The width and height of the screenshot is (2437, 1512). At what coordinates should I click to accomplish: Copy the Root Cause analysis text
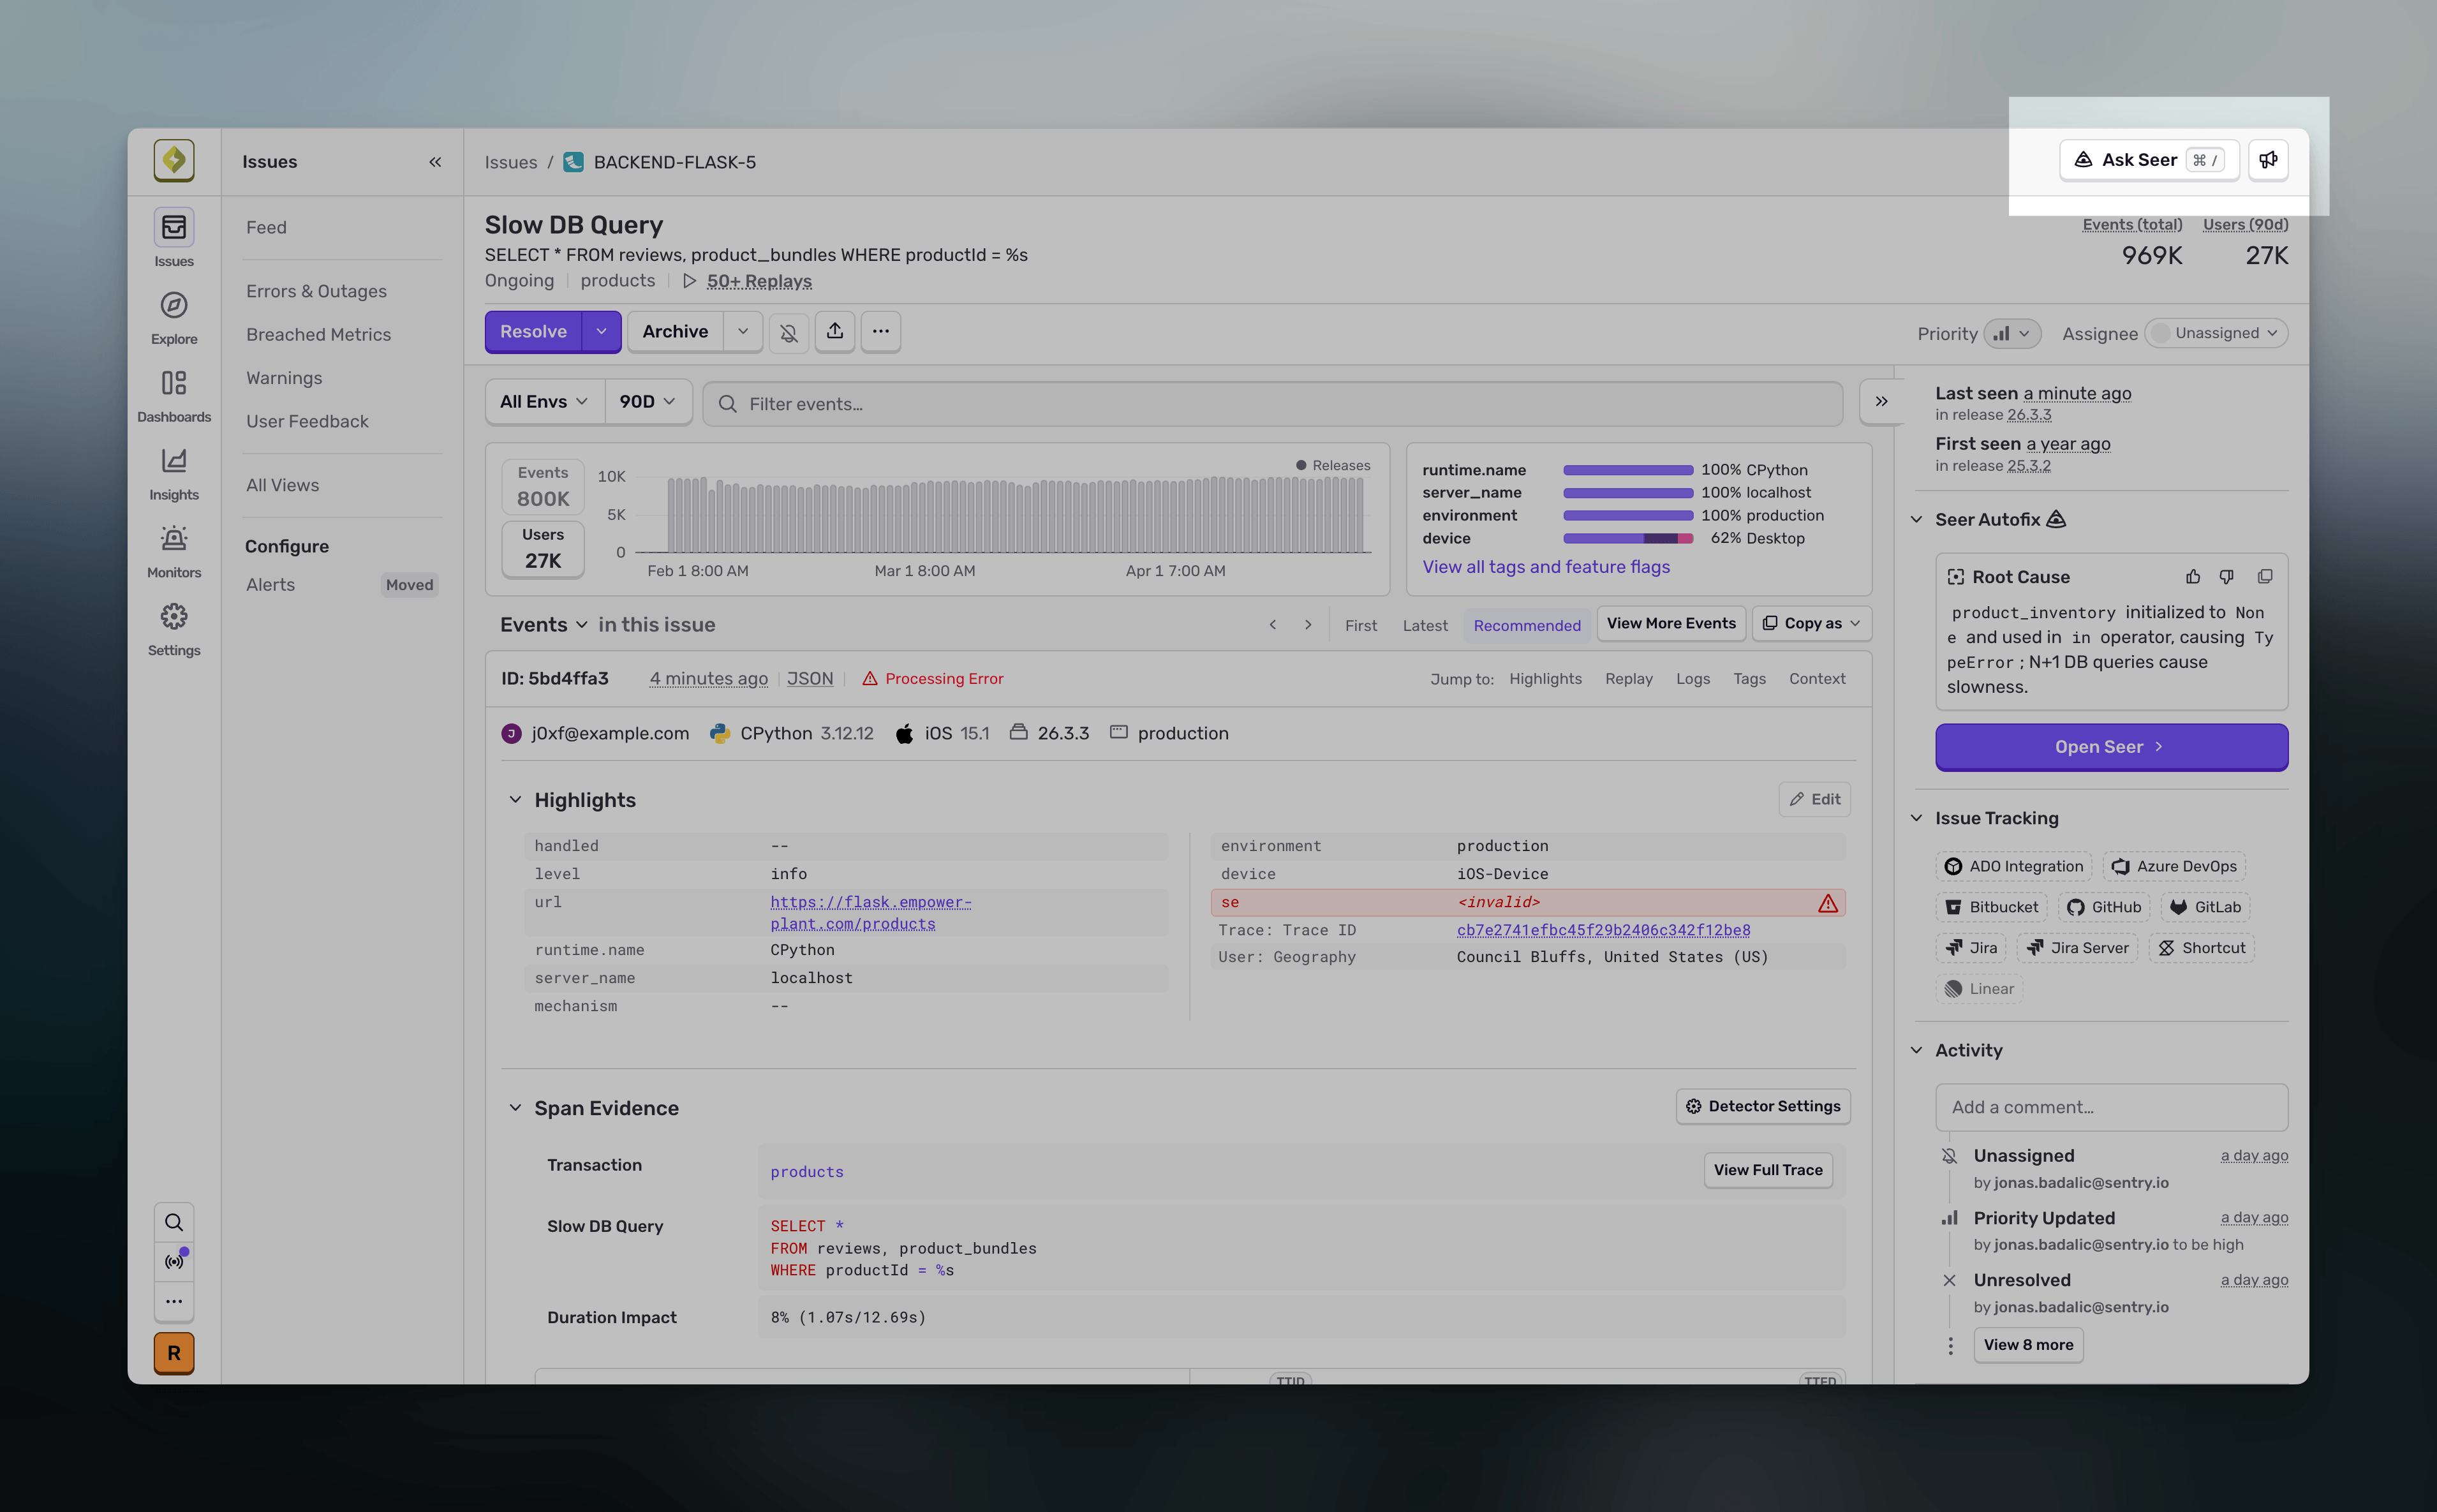click(x=2264, y=576)
